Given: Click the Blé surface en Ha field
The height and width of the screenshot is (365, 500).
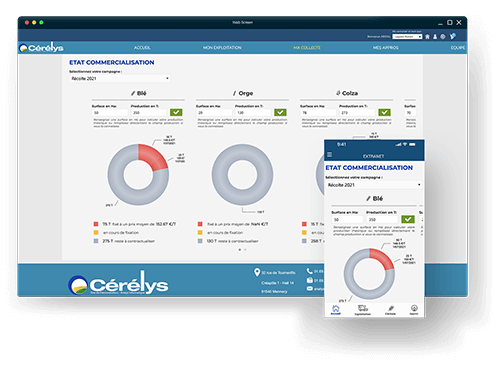Looking at the screenshot, I should pos(110,113).
